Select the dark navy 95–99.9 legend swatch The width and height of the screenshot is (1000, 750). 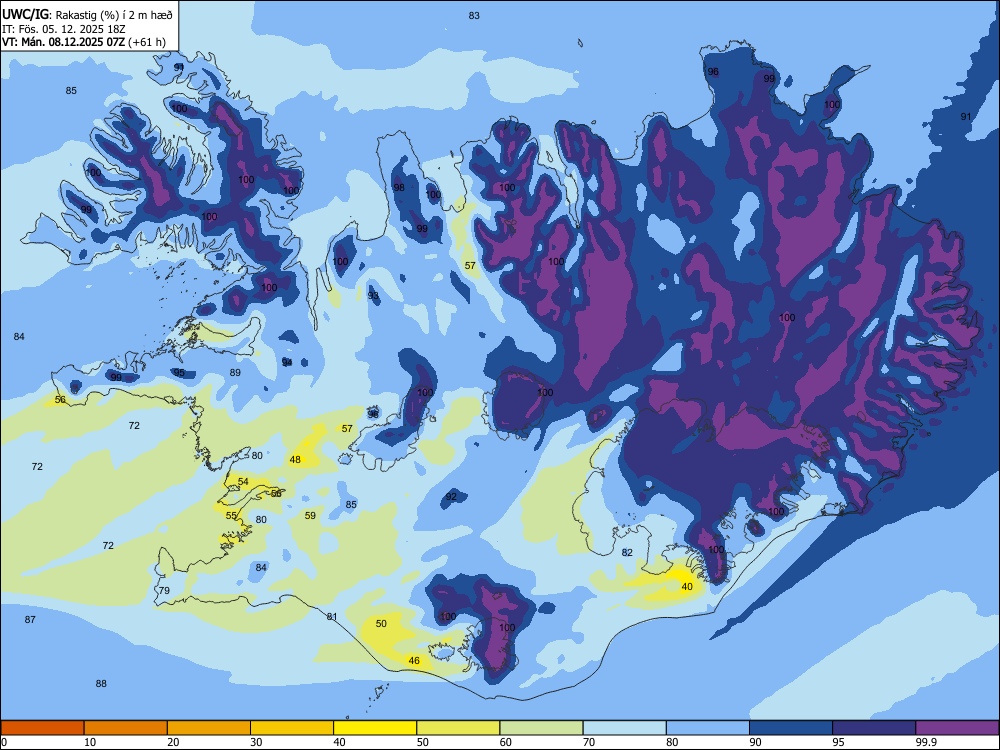(874, 728)
